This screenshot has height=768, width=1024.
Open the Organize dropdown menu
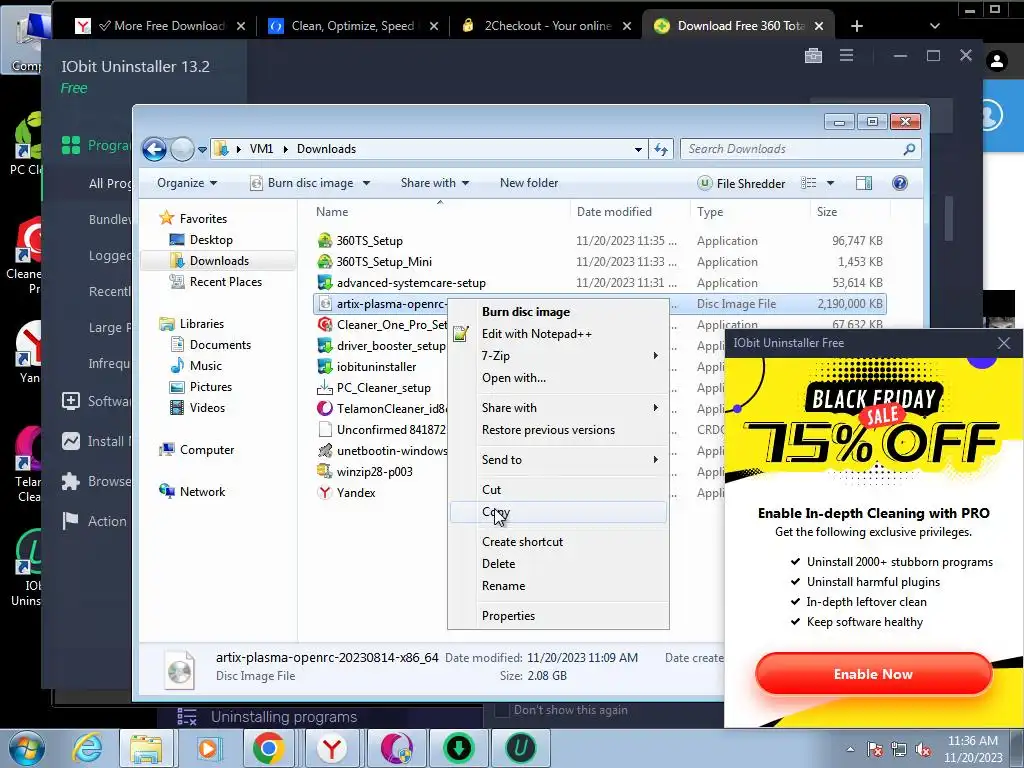click(187, 183)
